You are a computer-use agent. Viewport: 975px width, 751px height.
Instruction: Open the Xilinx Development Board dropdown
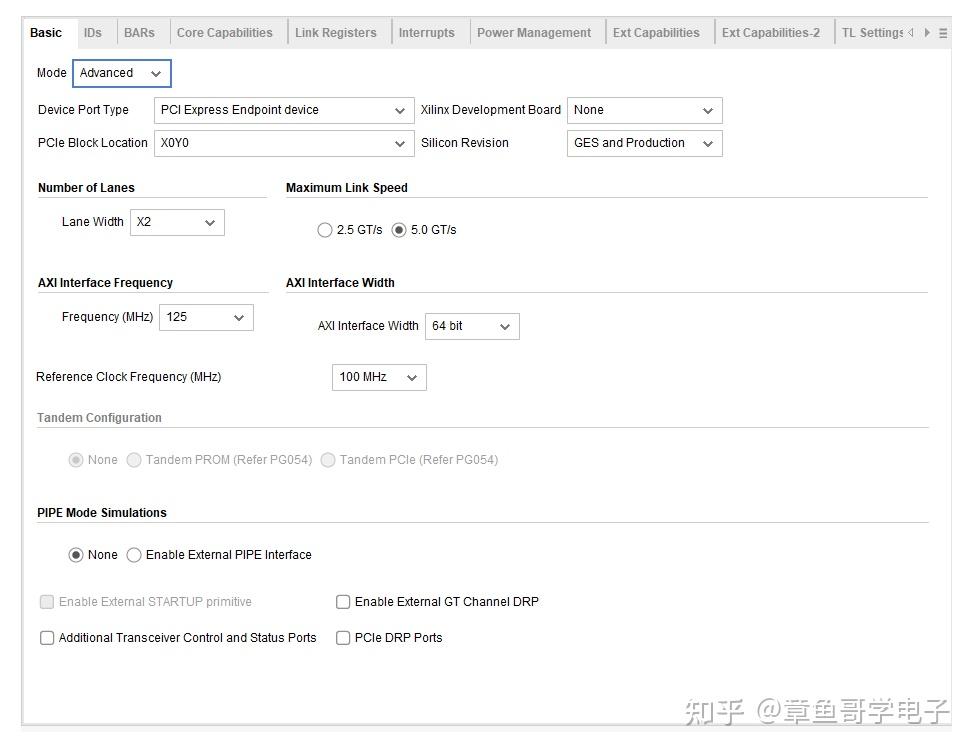(x=708, y=110)
